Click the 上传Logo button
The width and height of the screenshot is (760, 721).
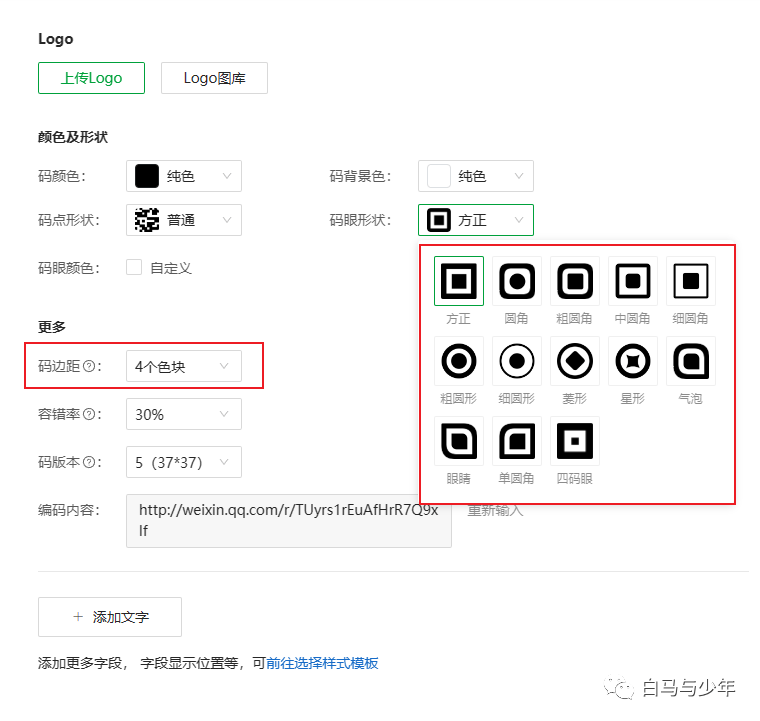point(92,78)
